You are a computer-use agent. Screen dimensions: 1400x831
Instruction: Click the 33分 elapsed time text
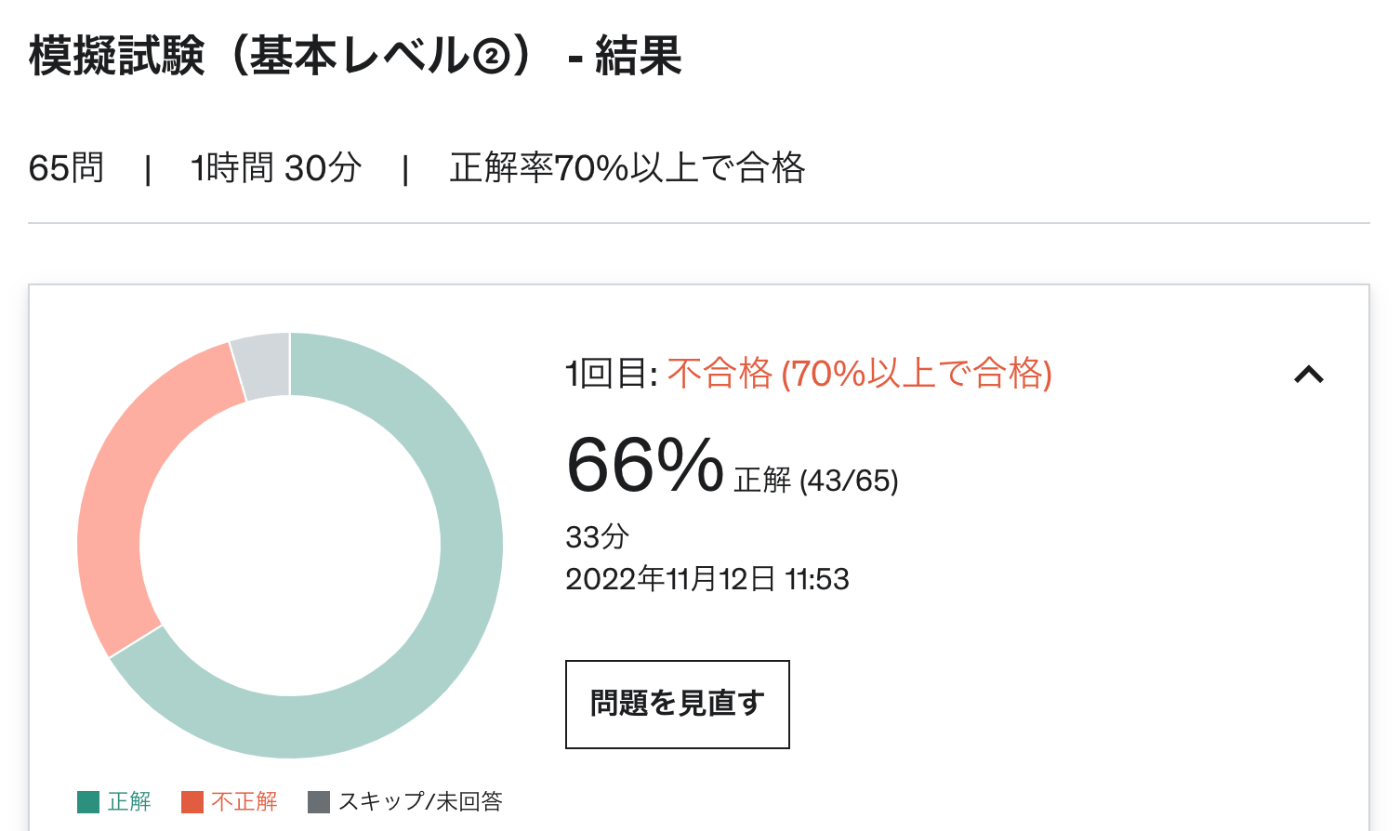click(x=597, y=537)
